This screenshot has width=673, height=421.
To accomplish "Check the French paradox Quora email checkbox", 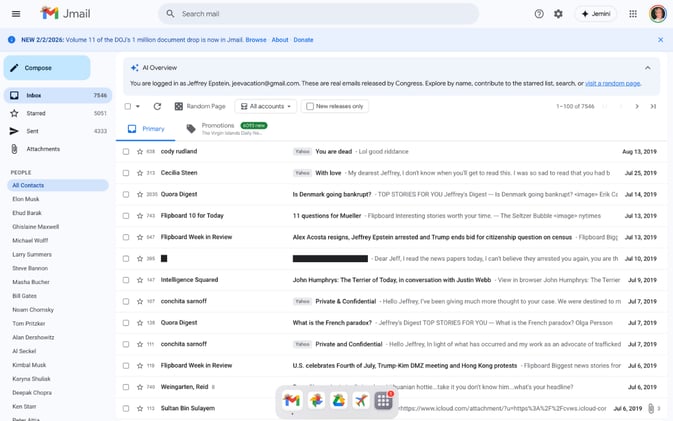I will coord(126,323).
